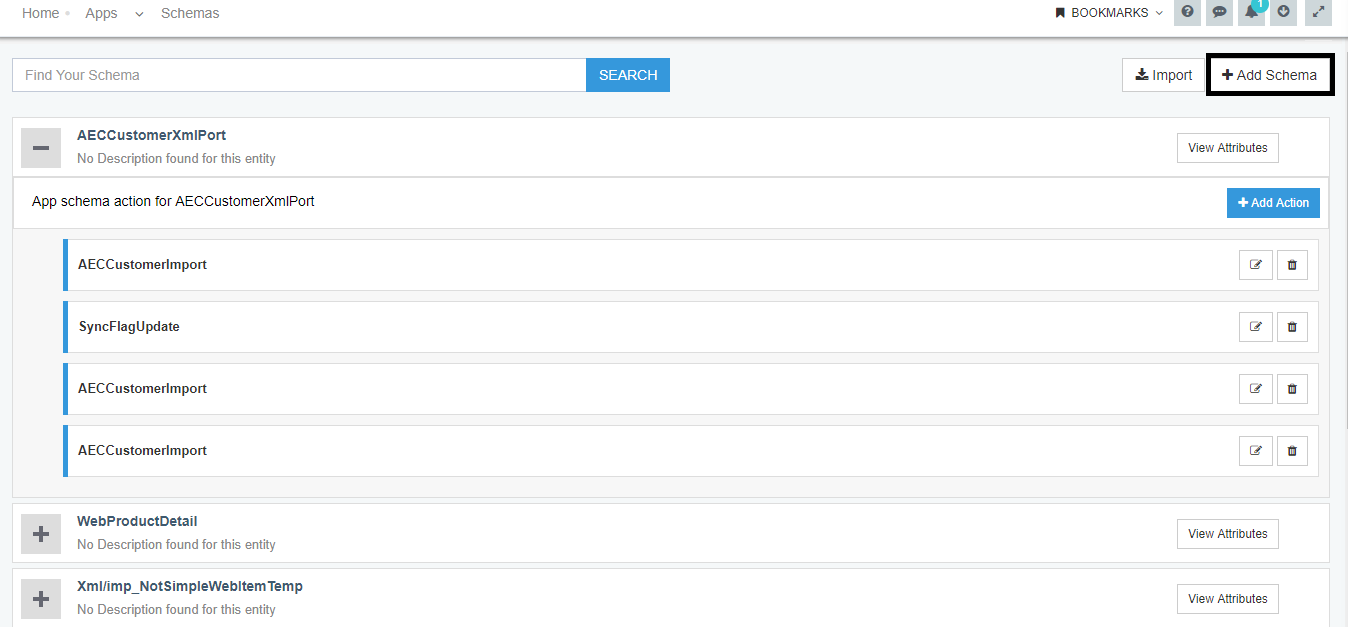Viewport: 1348px width, 627px height.
Task: Enter fullscreen using the expand arrows icon
Action: coord(1316,12)
